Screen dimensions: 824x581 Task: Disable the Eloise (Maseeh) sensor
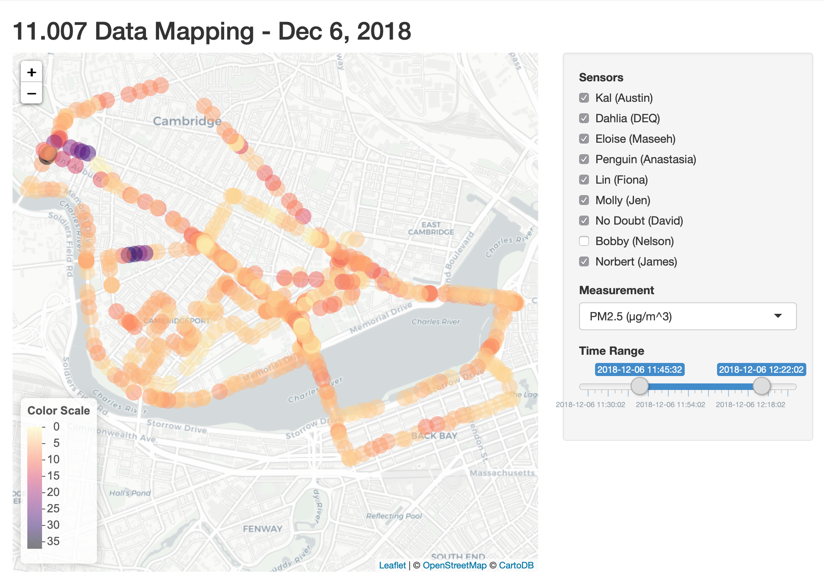click(x=584, y=139)
